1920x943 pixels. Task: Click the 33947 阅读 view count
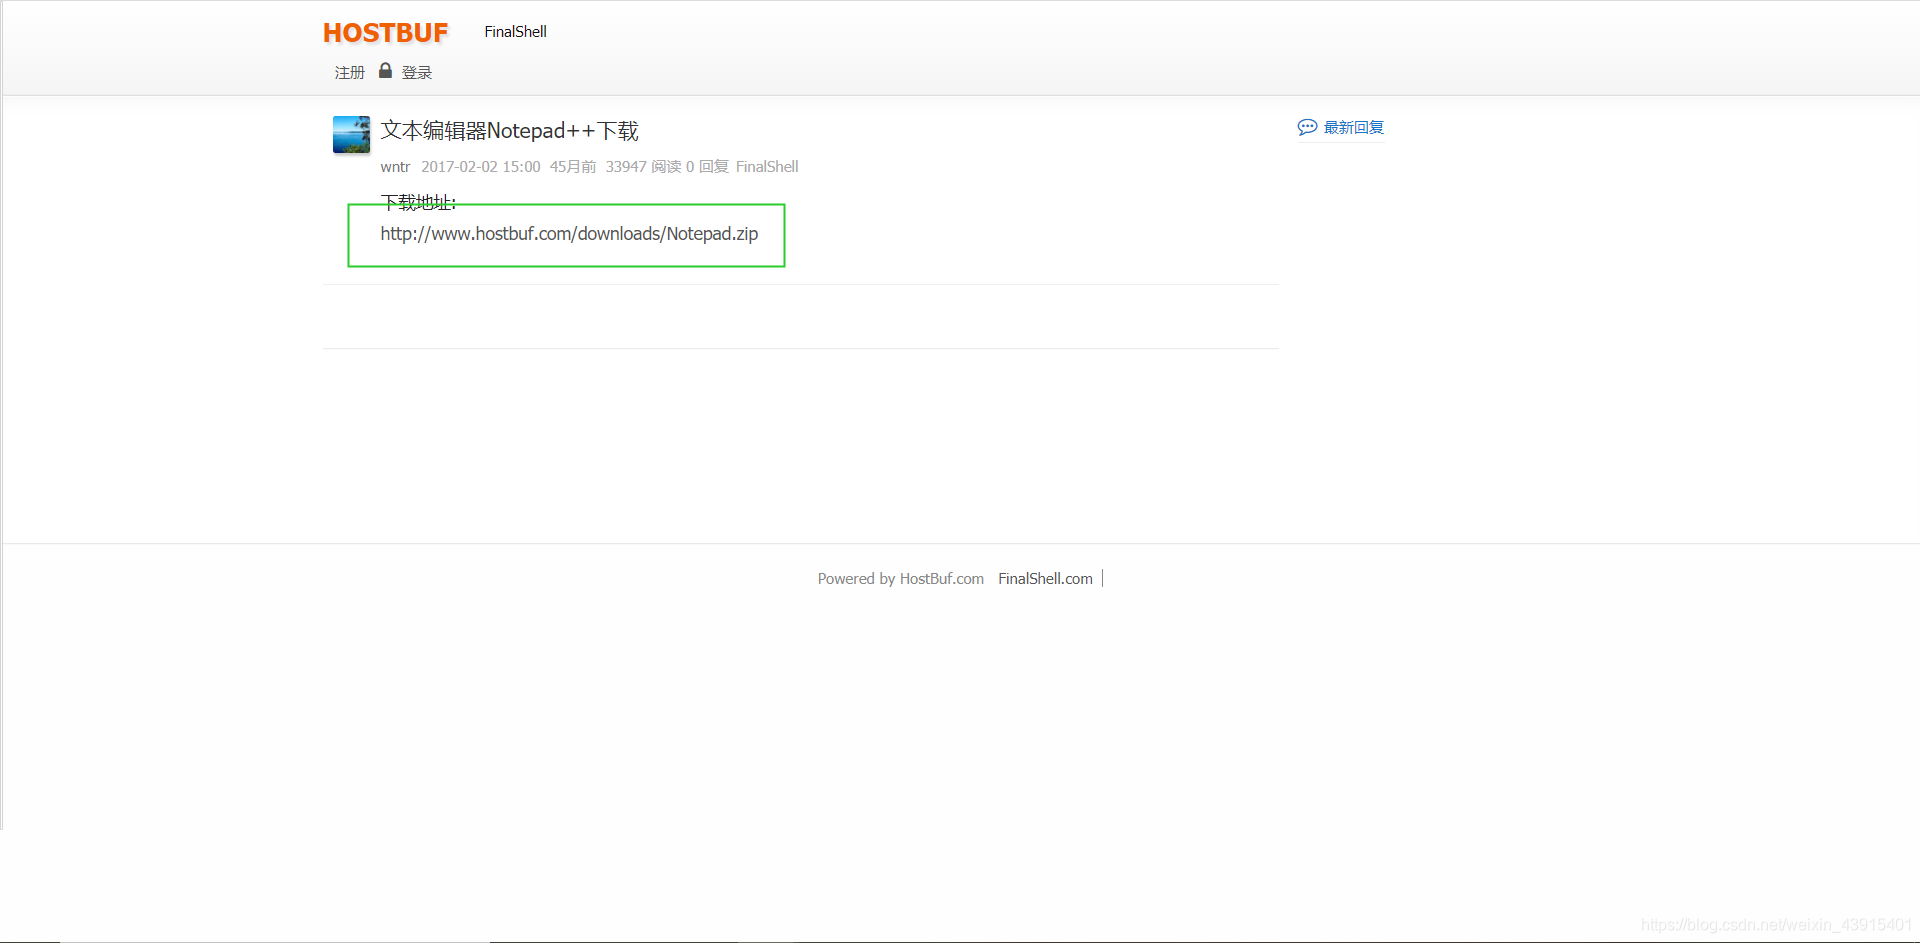(x=643, y=167)
